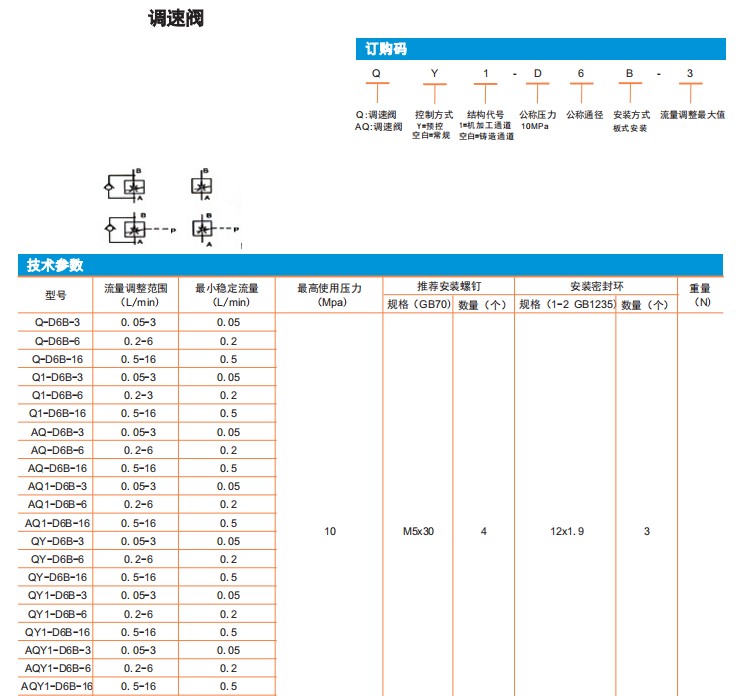
Task: Click the 调速阀 page title
Action: click(176, 18)
